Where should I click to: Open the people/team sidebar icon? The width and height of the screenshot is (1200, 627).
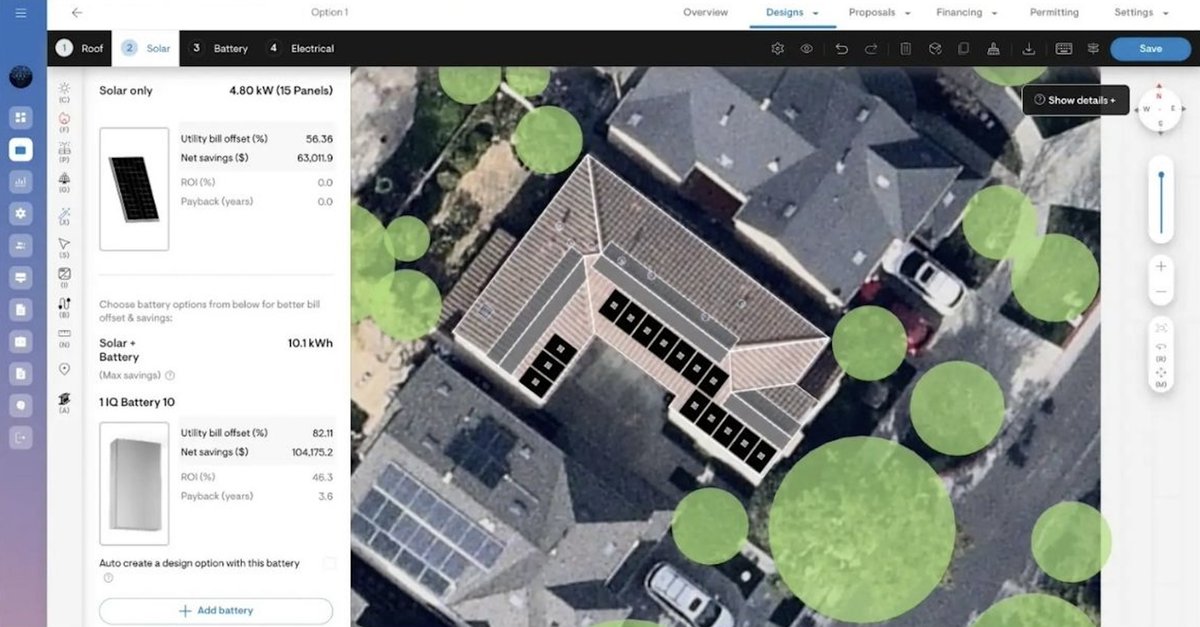(21, 246)
